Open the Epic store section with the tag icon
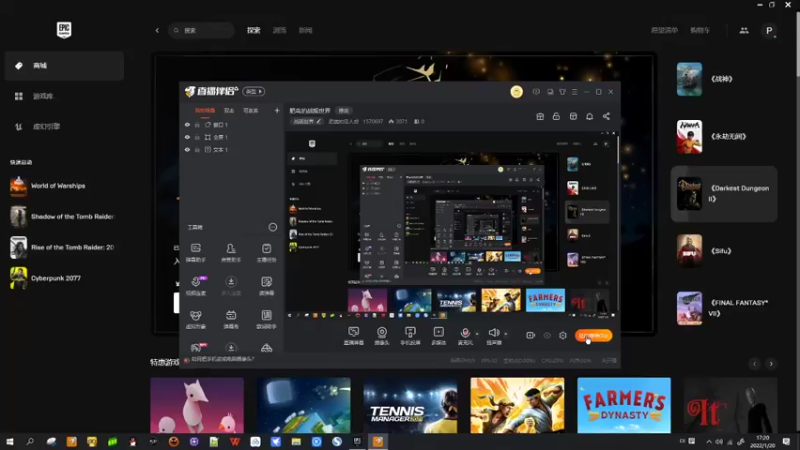Image resolution: width=800 pixels, height=450 pixels. 64,65
